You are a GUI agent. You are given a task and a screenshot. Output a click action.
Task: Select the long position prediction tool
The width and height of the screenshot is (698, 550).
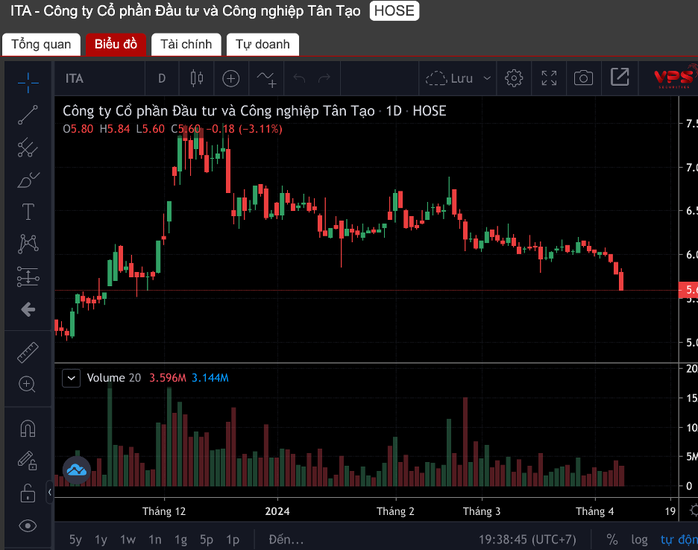coord(28,276)
